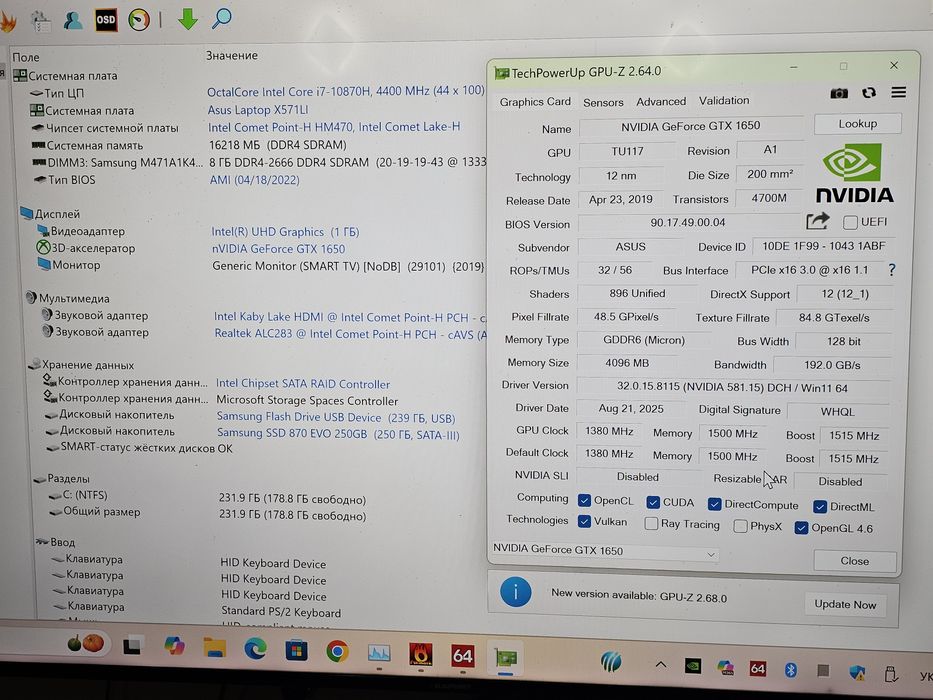Click the checklist report icon in toolbar
This screenshot has width=933, height=700.
coord(41,22)
